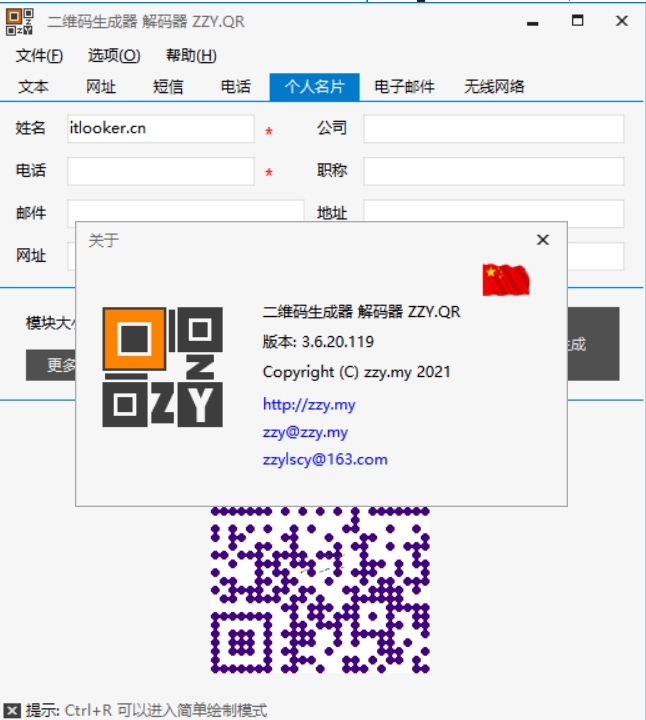Viewport: 646px width, 720px height.
Task: Click the zzy@zzy.my email link
Action: click(305, 432)
